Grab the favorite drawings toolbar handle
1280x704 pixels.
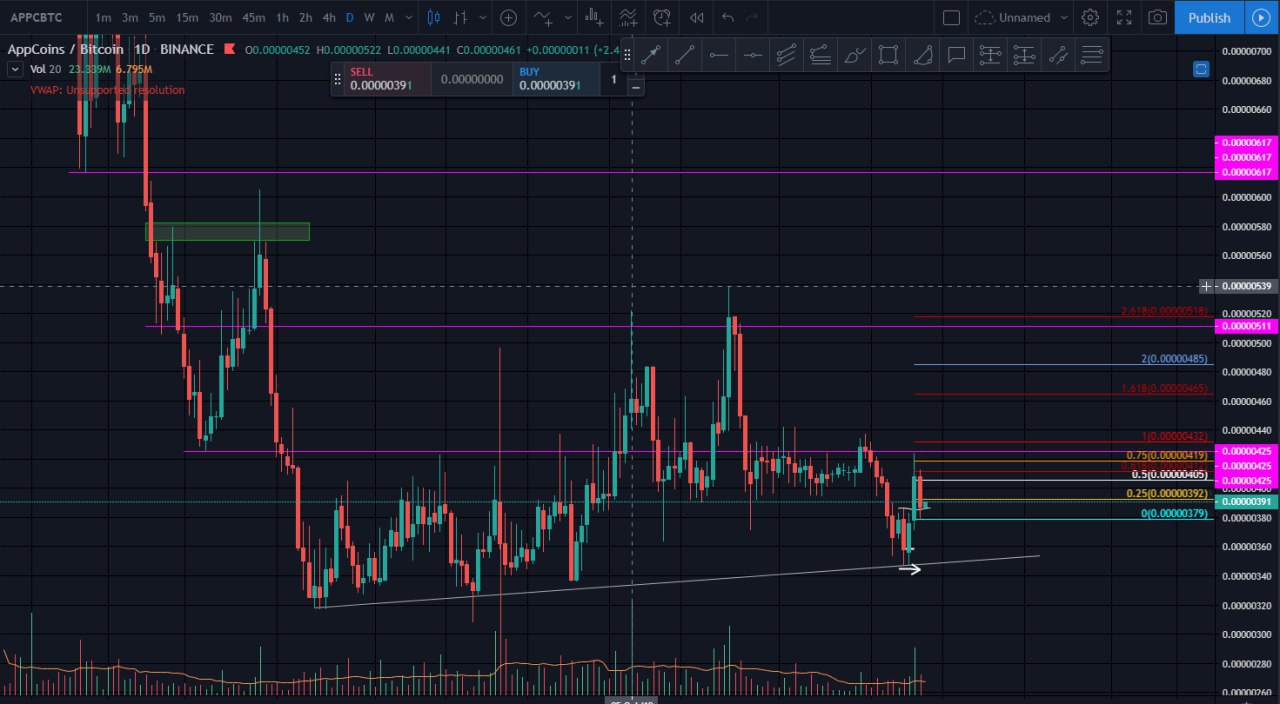pos(628,56)
